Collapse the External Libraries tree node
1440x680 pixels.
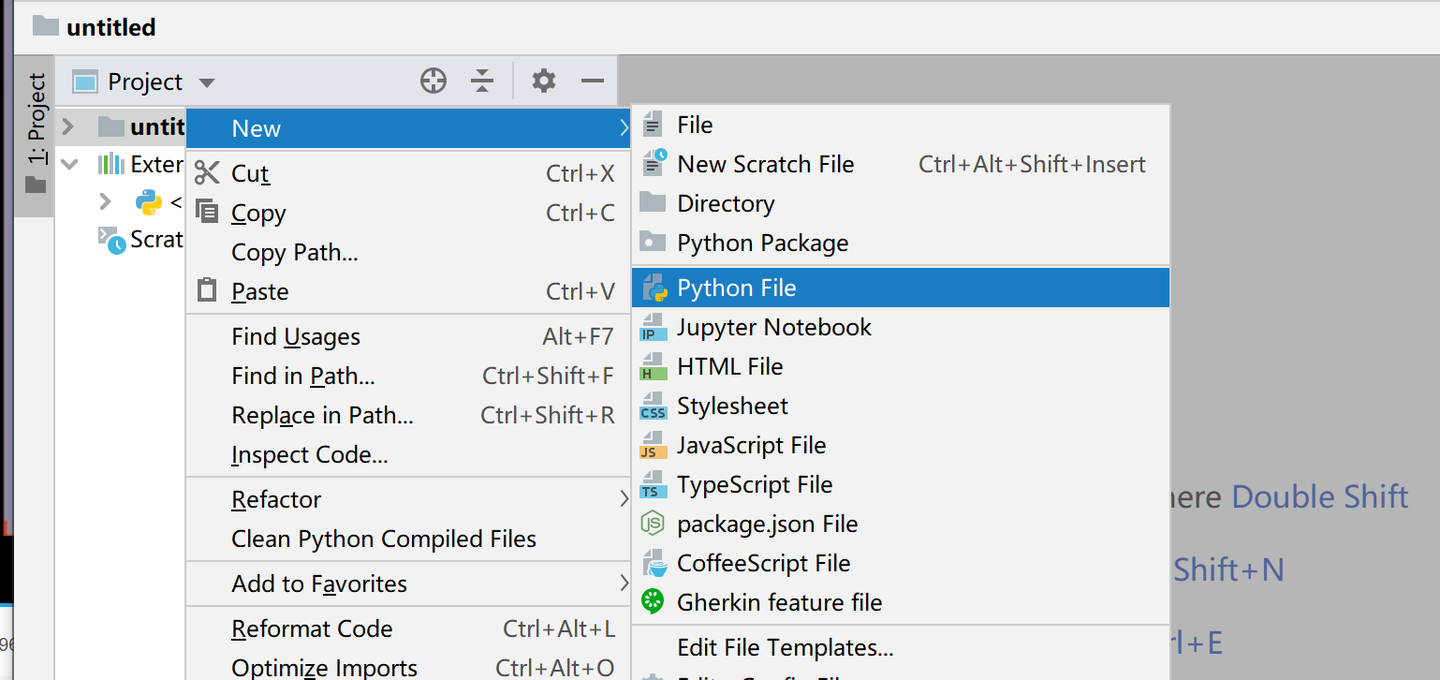tap(69, 164)
